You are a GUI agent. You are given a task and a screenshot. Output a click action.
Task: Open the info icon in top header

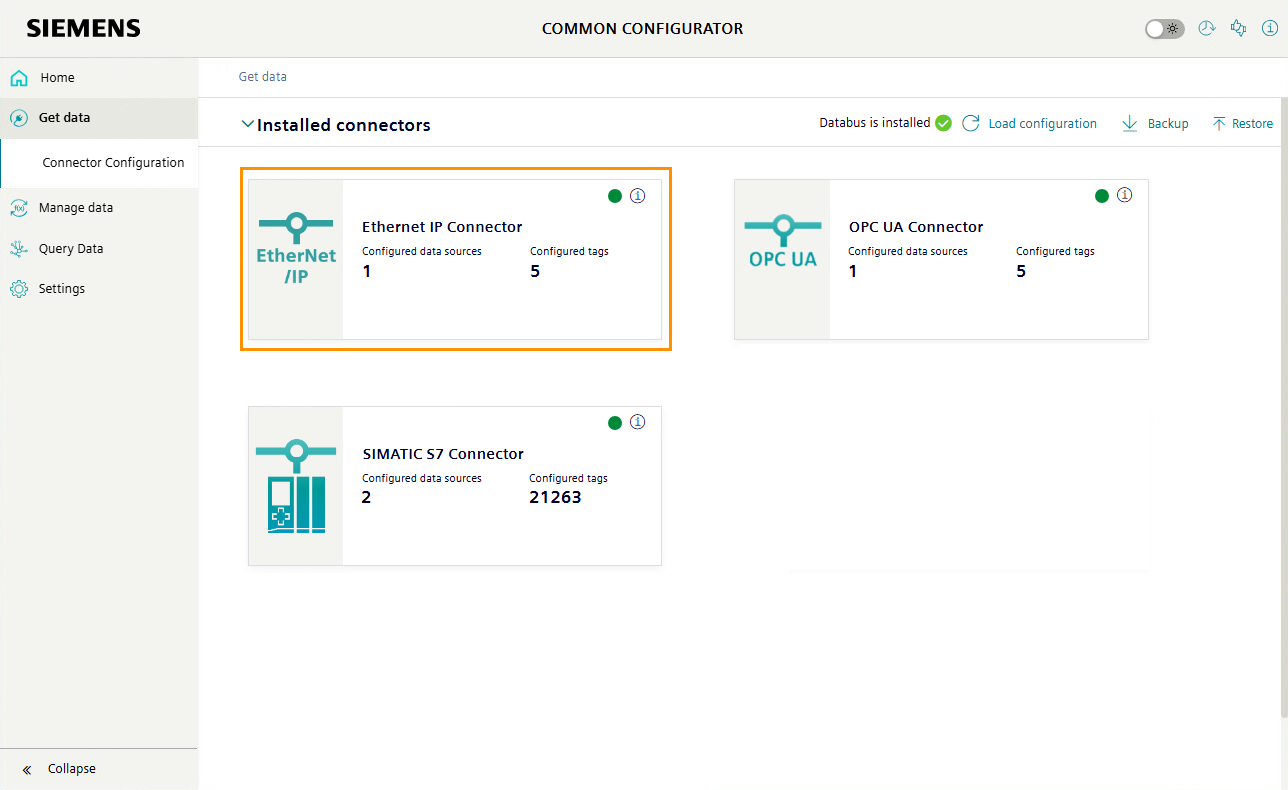pos(1270,29)
